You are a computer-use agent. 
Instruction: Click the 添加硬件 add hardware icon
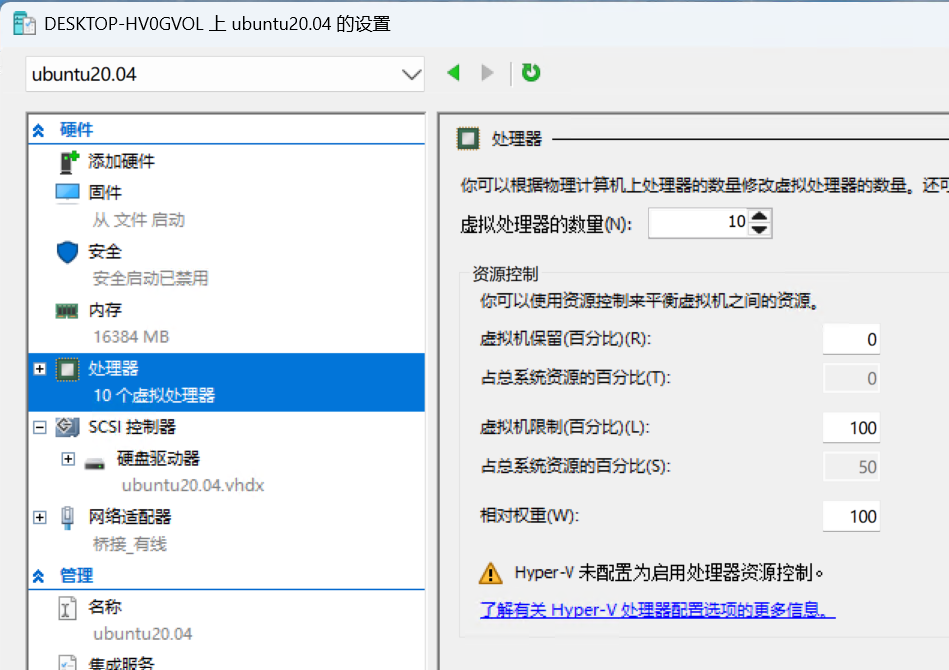[x=69, y=162]
